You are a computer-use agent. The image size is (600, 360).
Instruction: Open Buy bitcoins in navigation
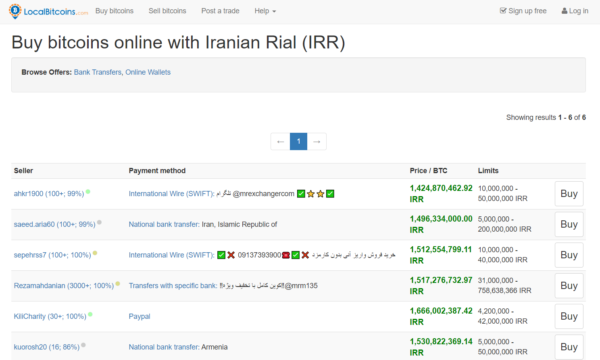point(114,11)
